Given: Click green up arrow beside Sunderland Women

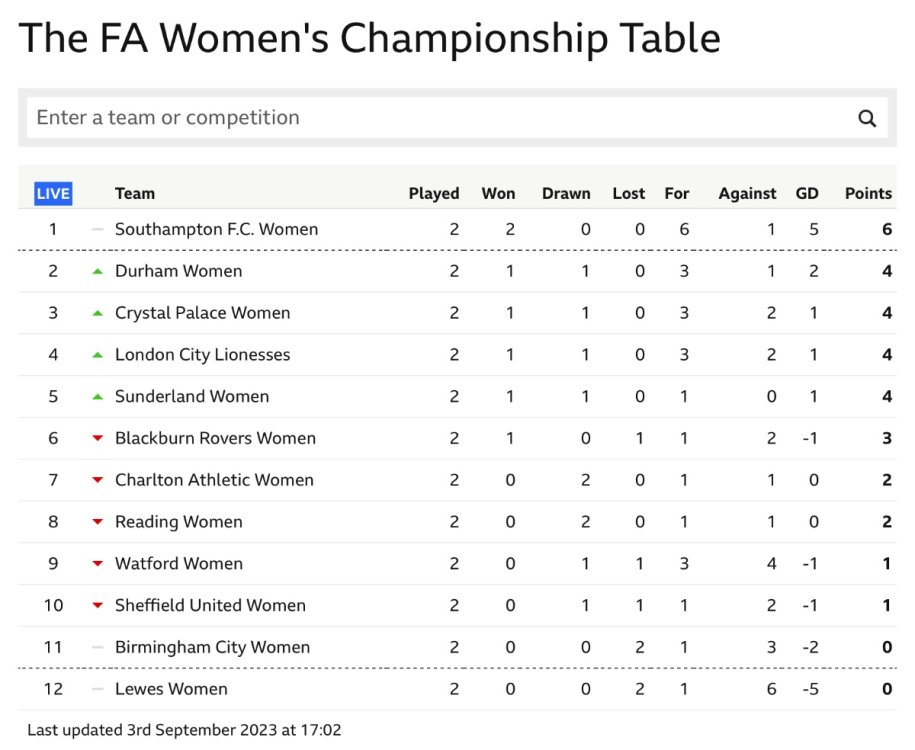Looking at the screenshot, I should click(98, 397).
